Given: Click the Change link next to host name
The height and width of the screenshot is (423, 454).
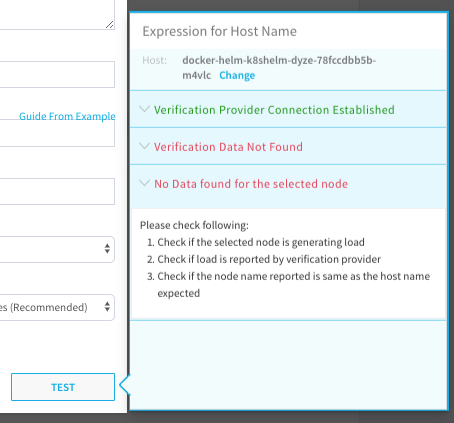Looking at the screenshot, I should click(237, 75).
